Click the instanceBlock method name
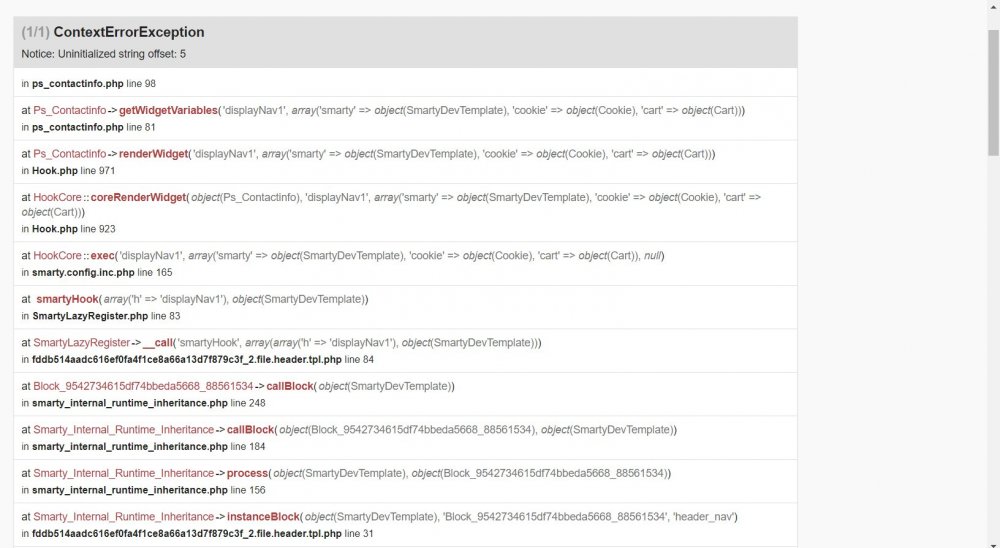This screenshot has height=548, width=1000. 263,517
